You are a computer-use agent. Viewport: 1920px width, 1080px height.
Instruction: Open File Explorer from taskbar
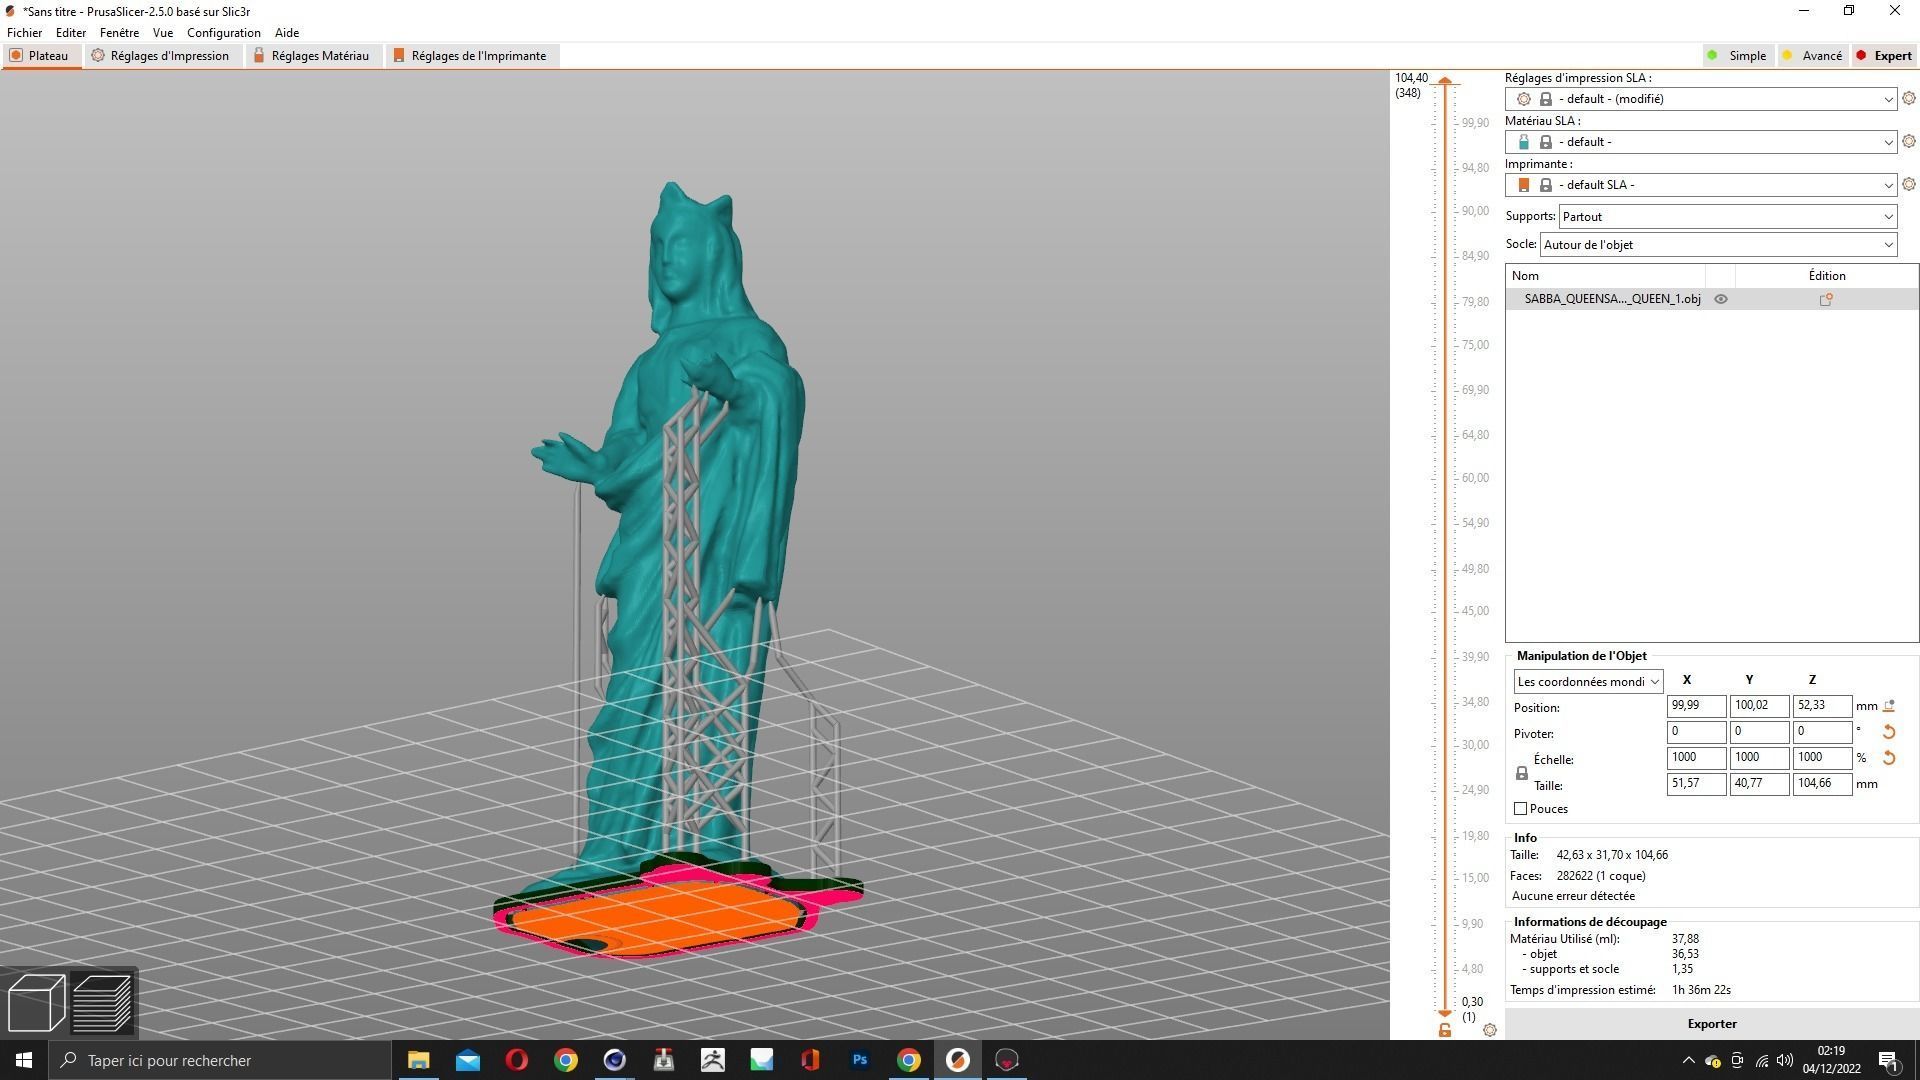coord(418,1060)
